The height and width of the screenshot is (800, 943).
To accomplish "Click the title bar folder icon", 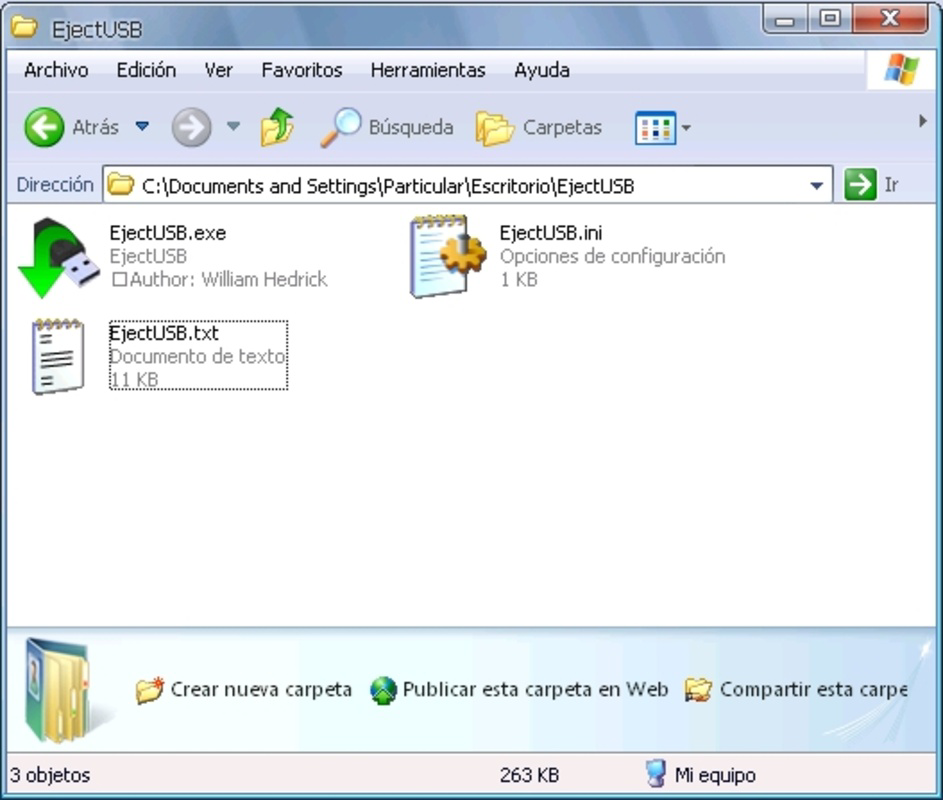I will pyautogui.click(x=24, y=26).
